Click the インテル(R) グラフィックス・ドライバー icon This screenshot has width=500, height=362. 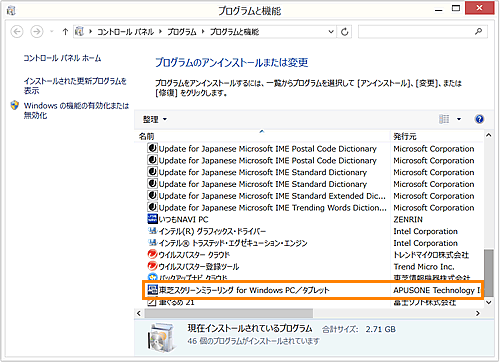[x=152, y=231]
